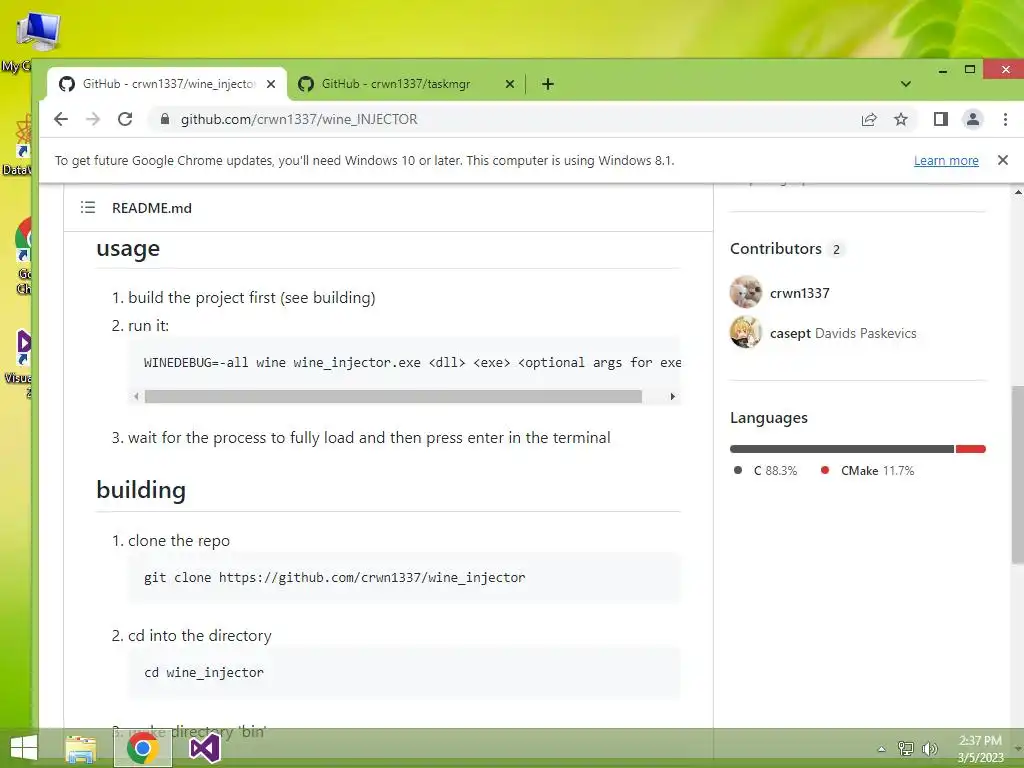
Task: Open the tab search dropdown chevron
Action: click(x=905, y=84)
